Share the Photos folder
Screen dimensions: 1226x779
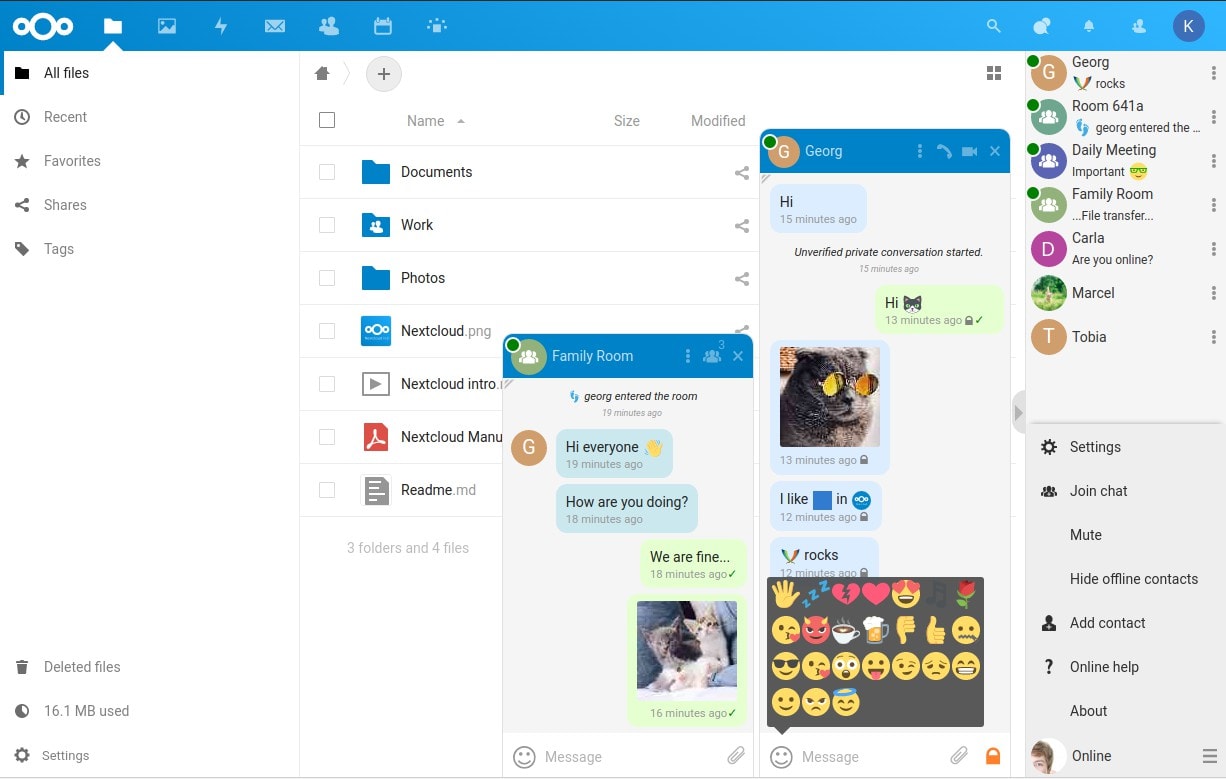tap(742, 278)
